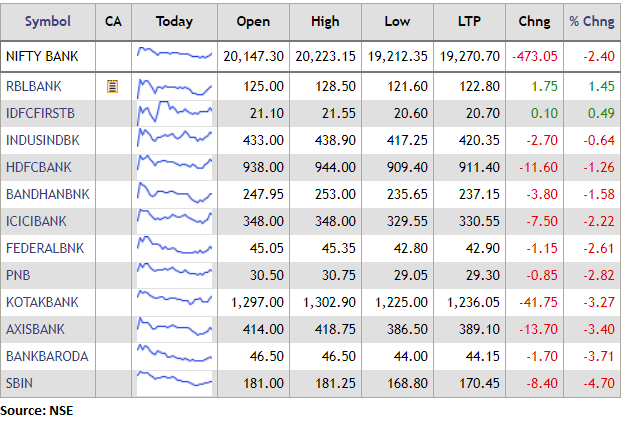Open the ICICIBANK symbol link
The image size is (621, 427).
[37, 220]
